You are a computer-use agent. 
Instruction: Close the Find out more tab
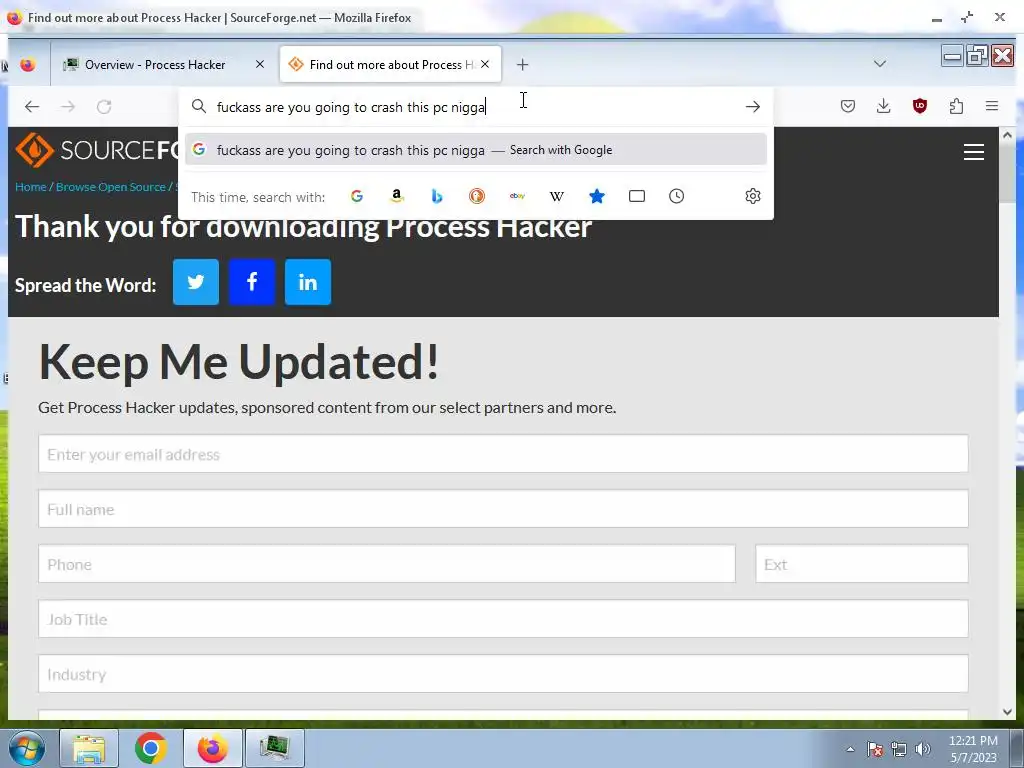pyautogui.click(x=485, y=64)
